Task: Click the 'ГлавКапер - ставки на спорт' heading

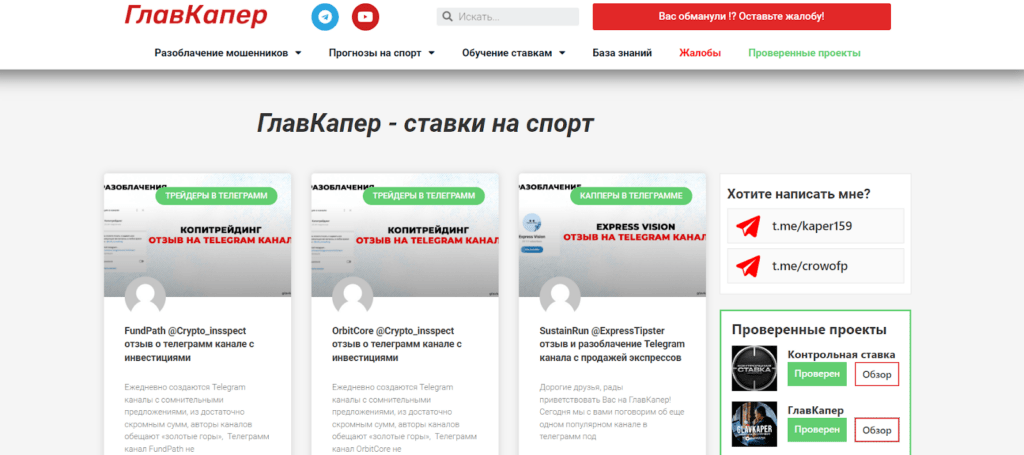Action: click(426, 123)
